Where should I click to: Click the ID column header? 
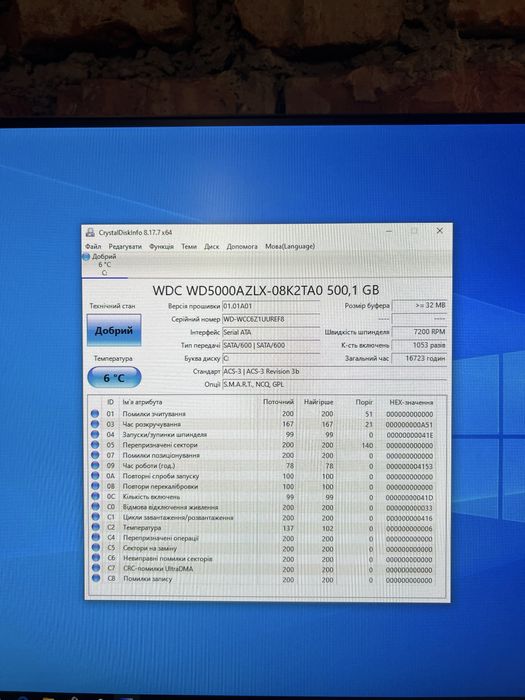[110, 402]
